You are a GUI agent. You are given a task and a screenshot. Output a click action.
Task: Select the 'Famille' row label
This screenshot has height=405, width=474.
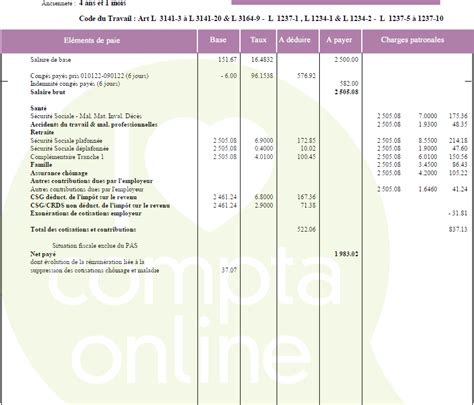[x=41, y=165]
